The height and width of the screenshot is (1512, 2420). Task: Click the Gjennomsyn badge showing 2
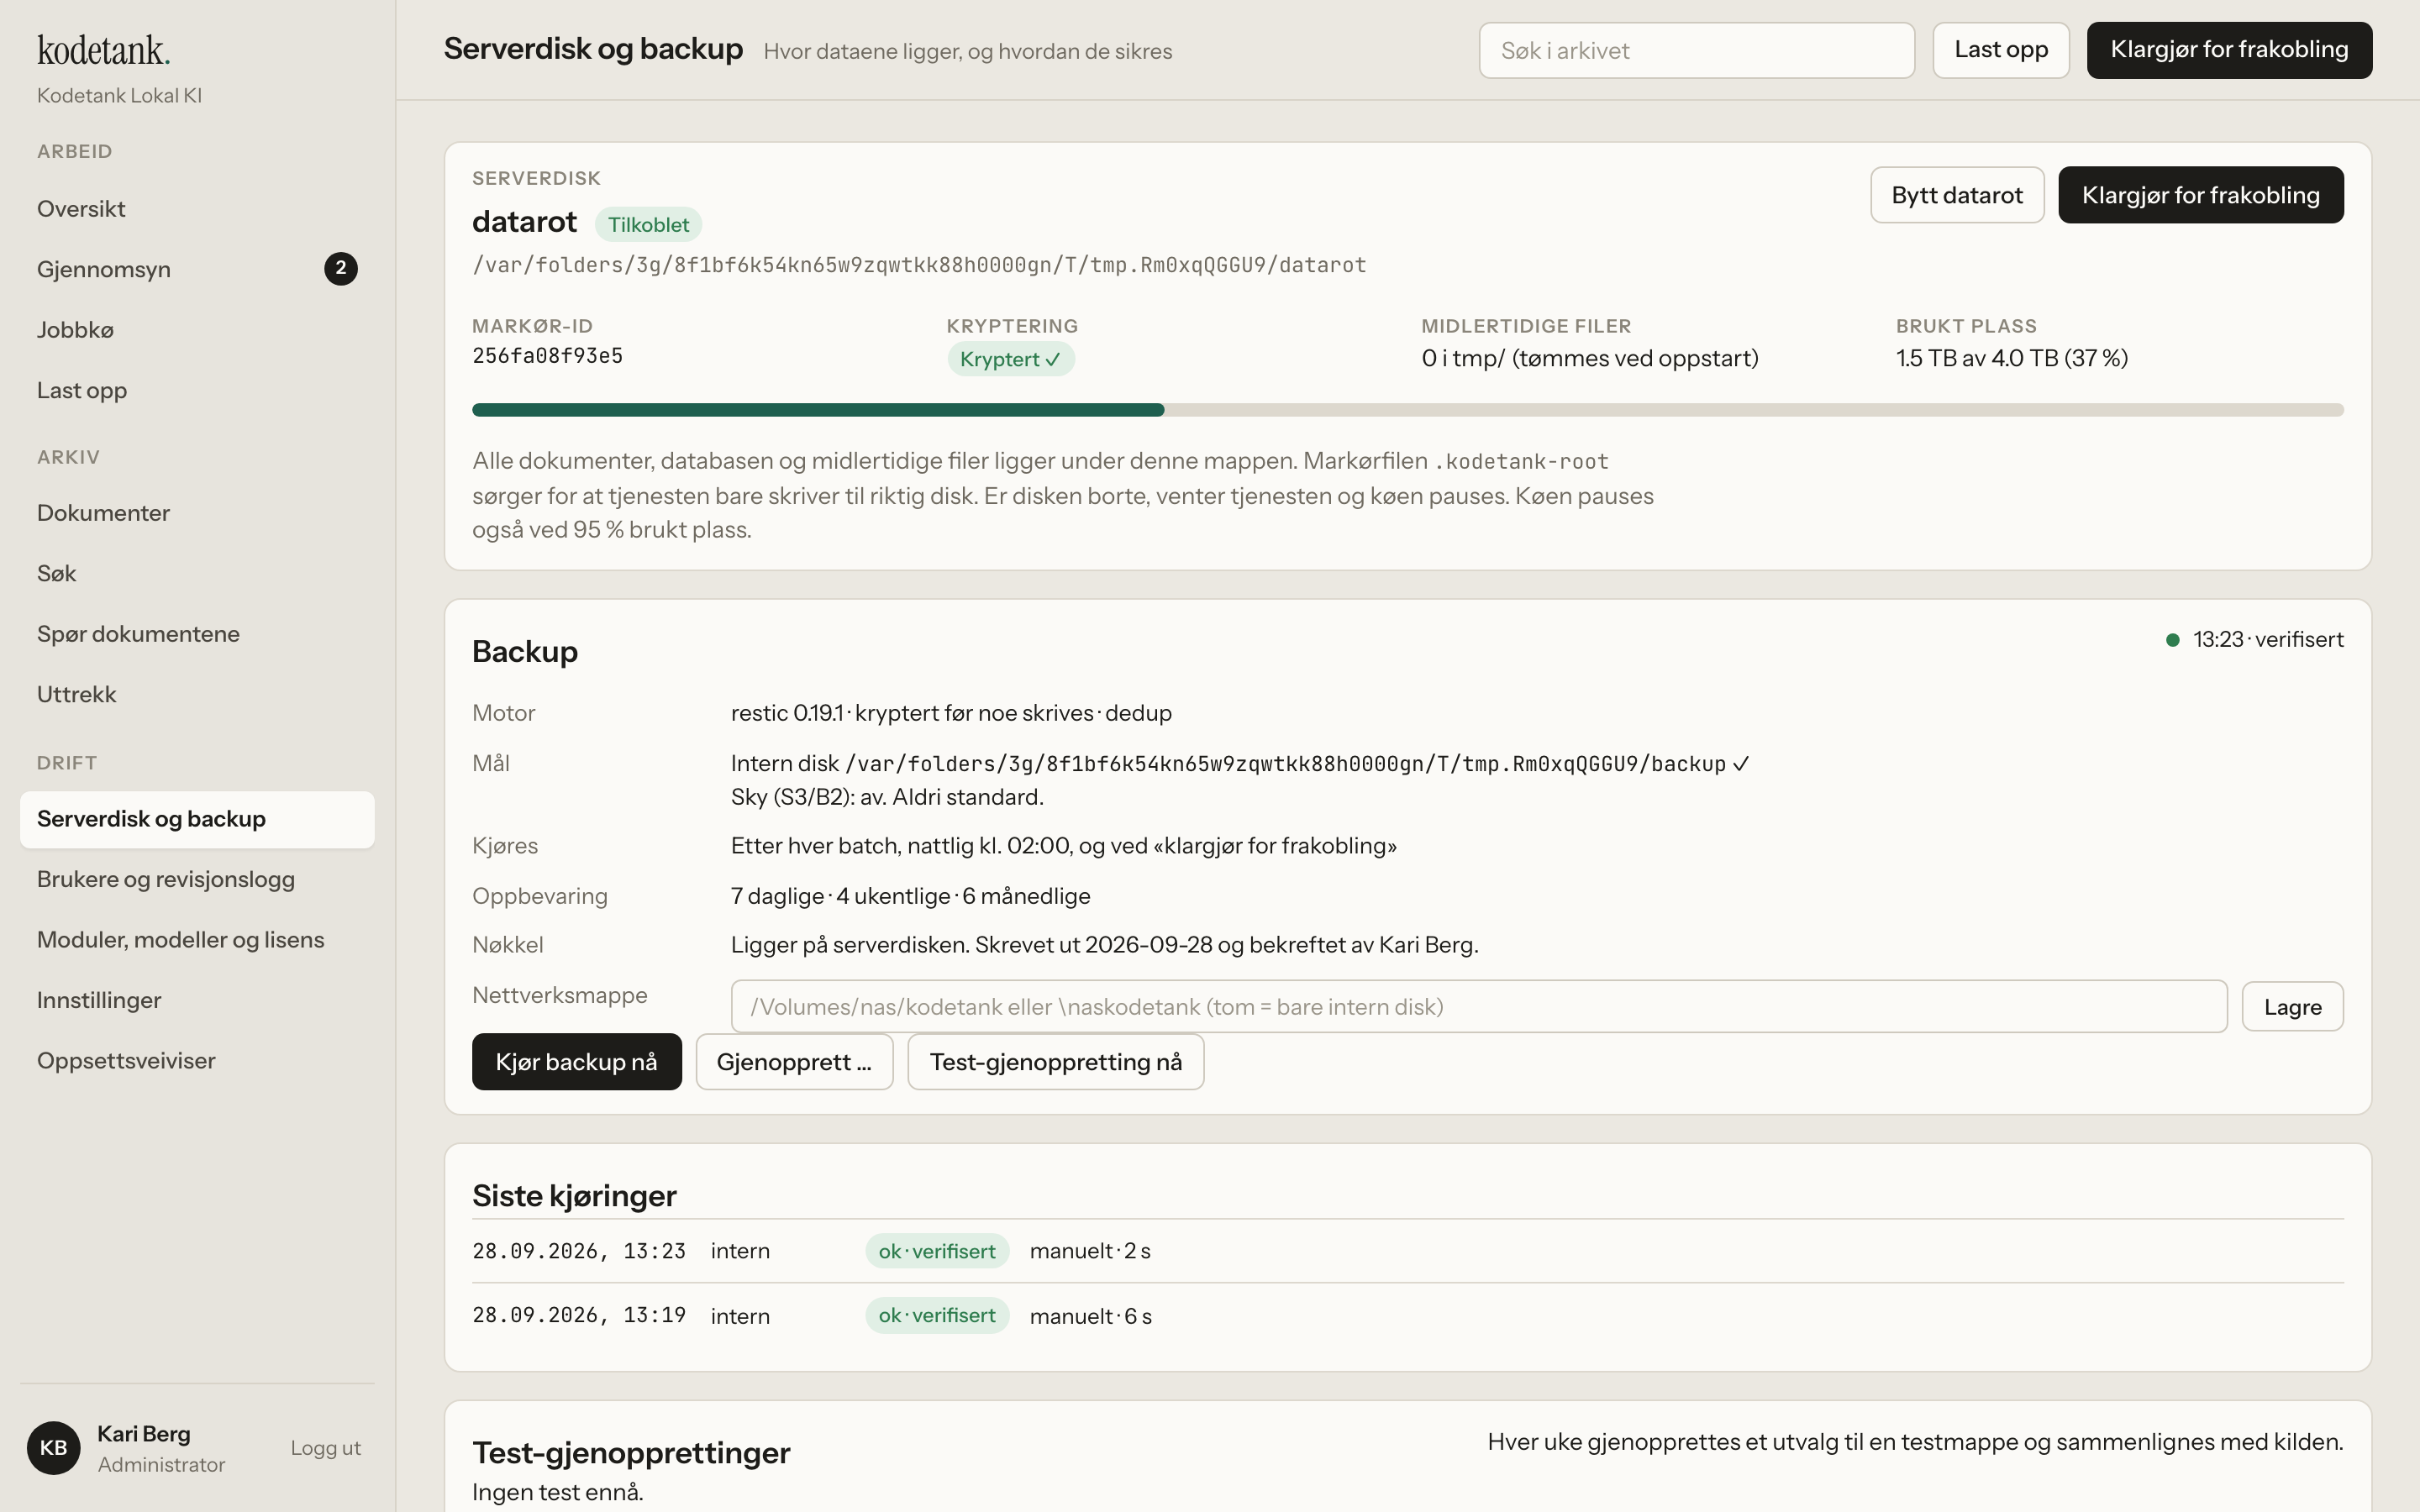(x=340, y=268)
